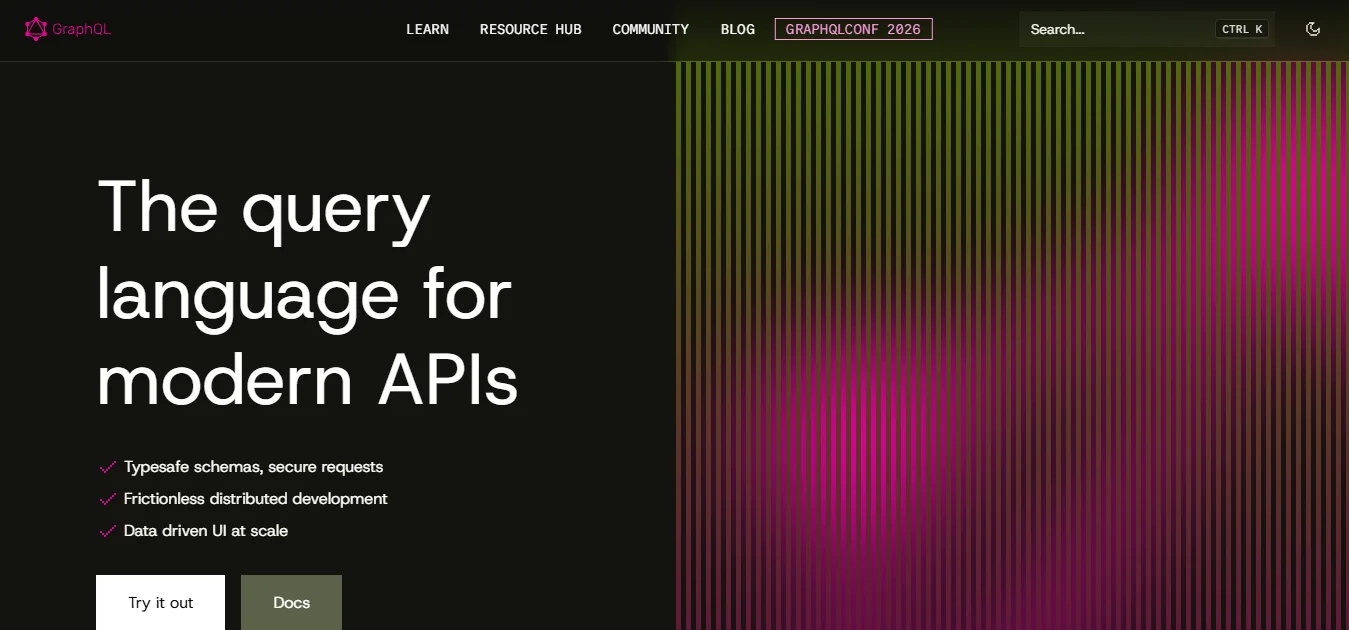The image size is (1349, 630).
Task: Click the CTRL K shortcut badge
Action: click(1240, 29)
